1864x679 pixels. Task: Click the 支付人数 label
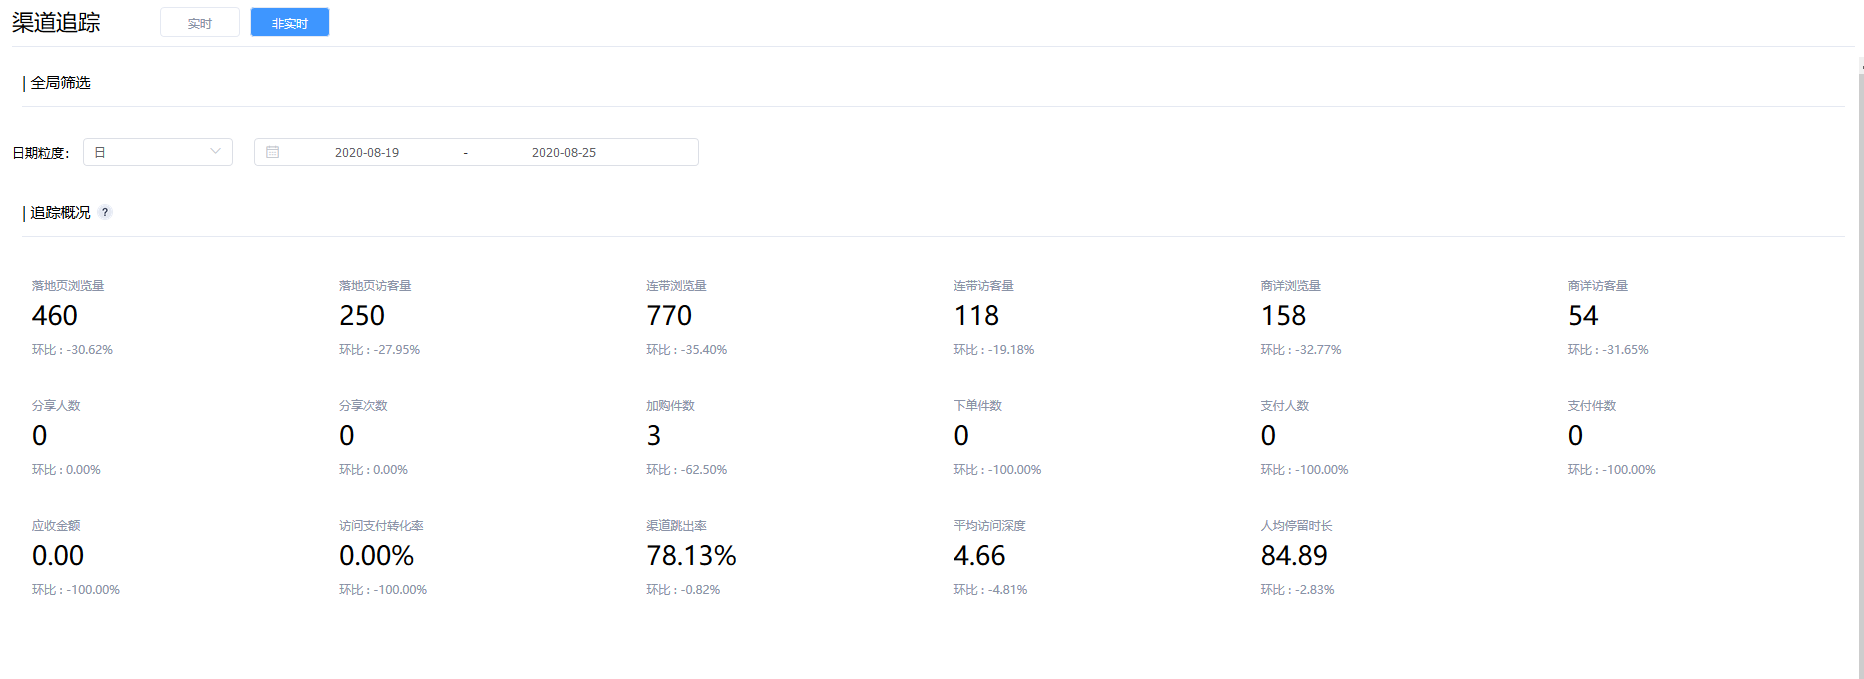pos(1284,406)
